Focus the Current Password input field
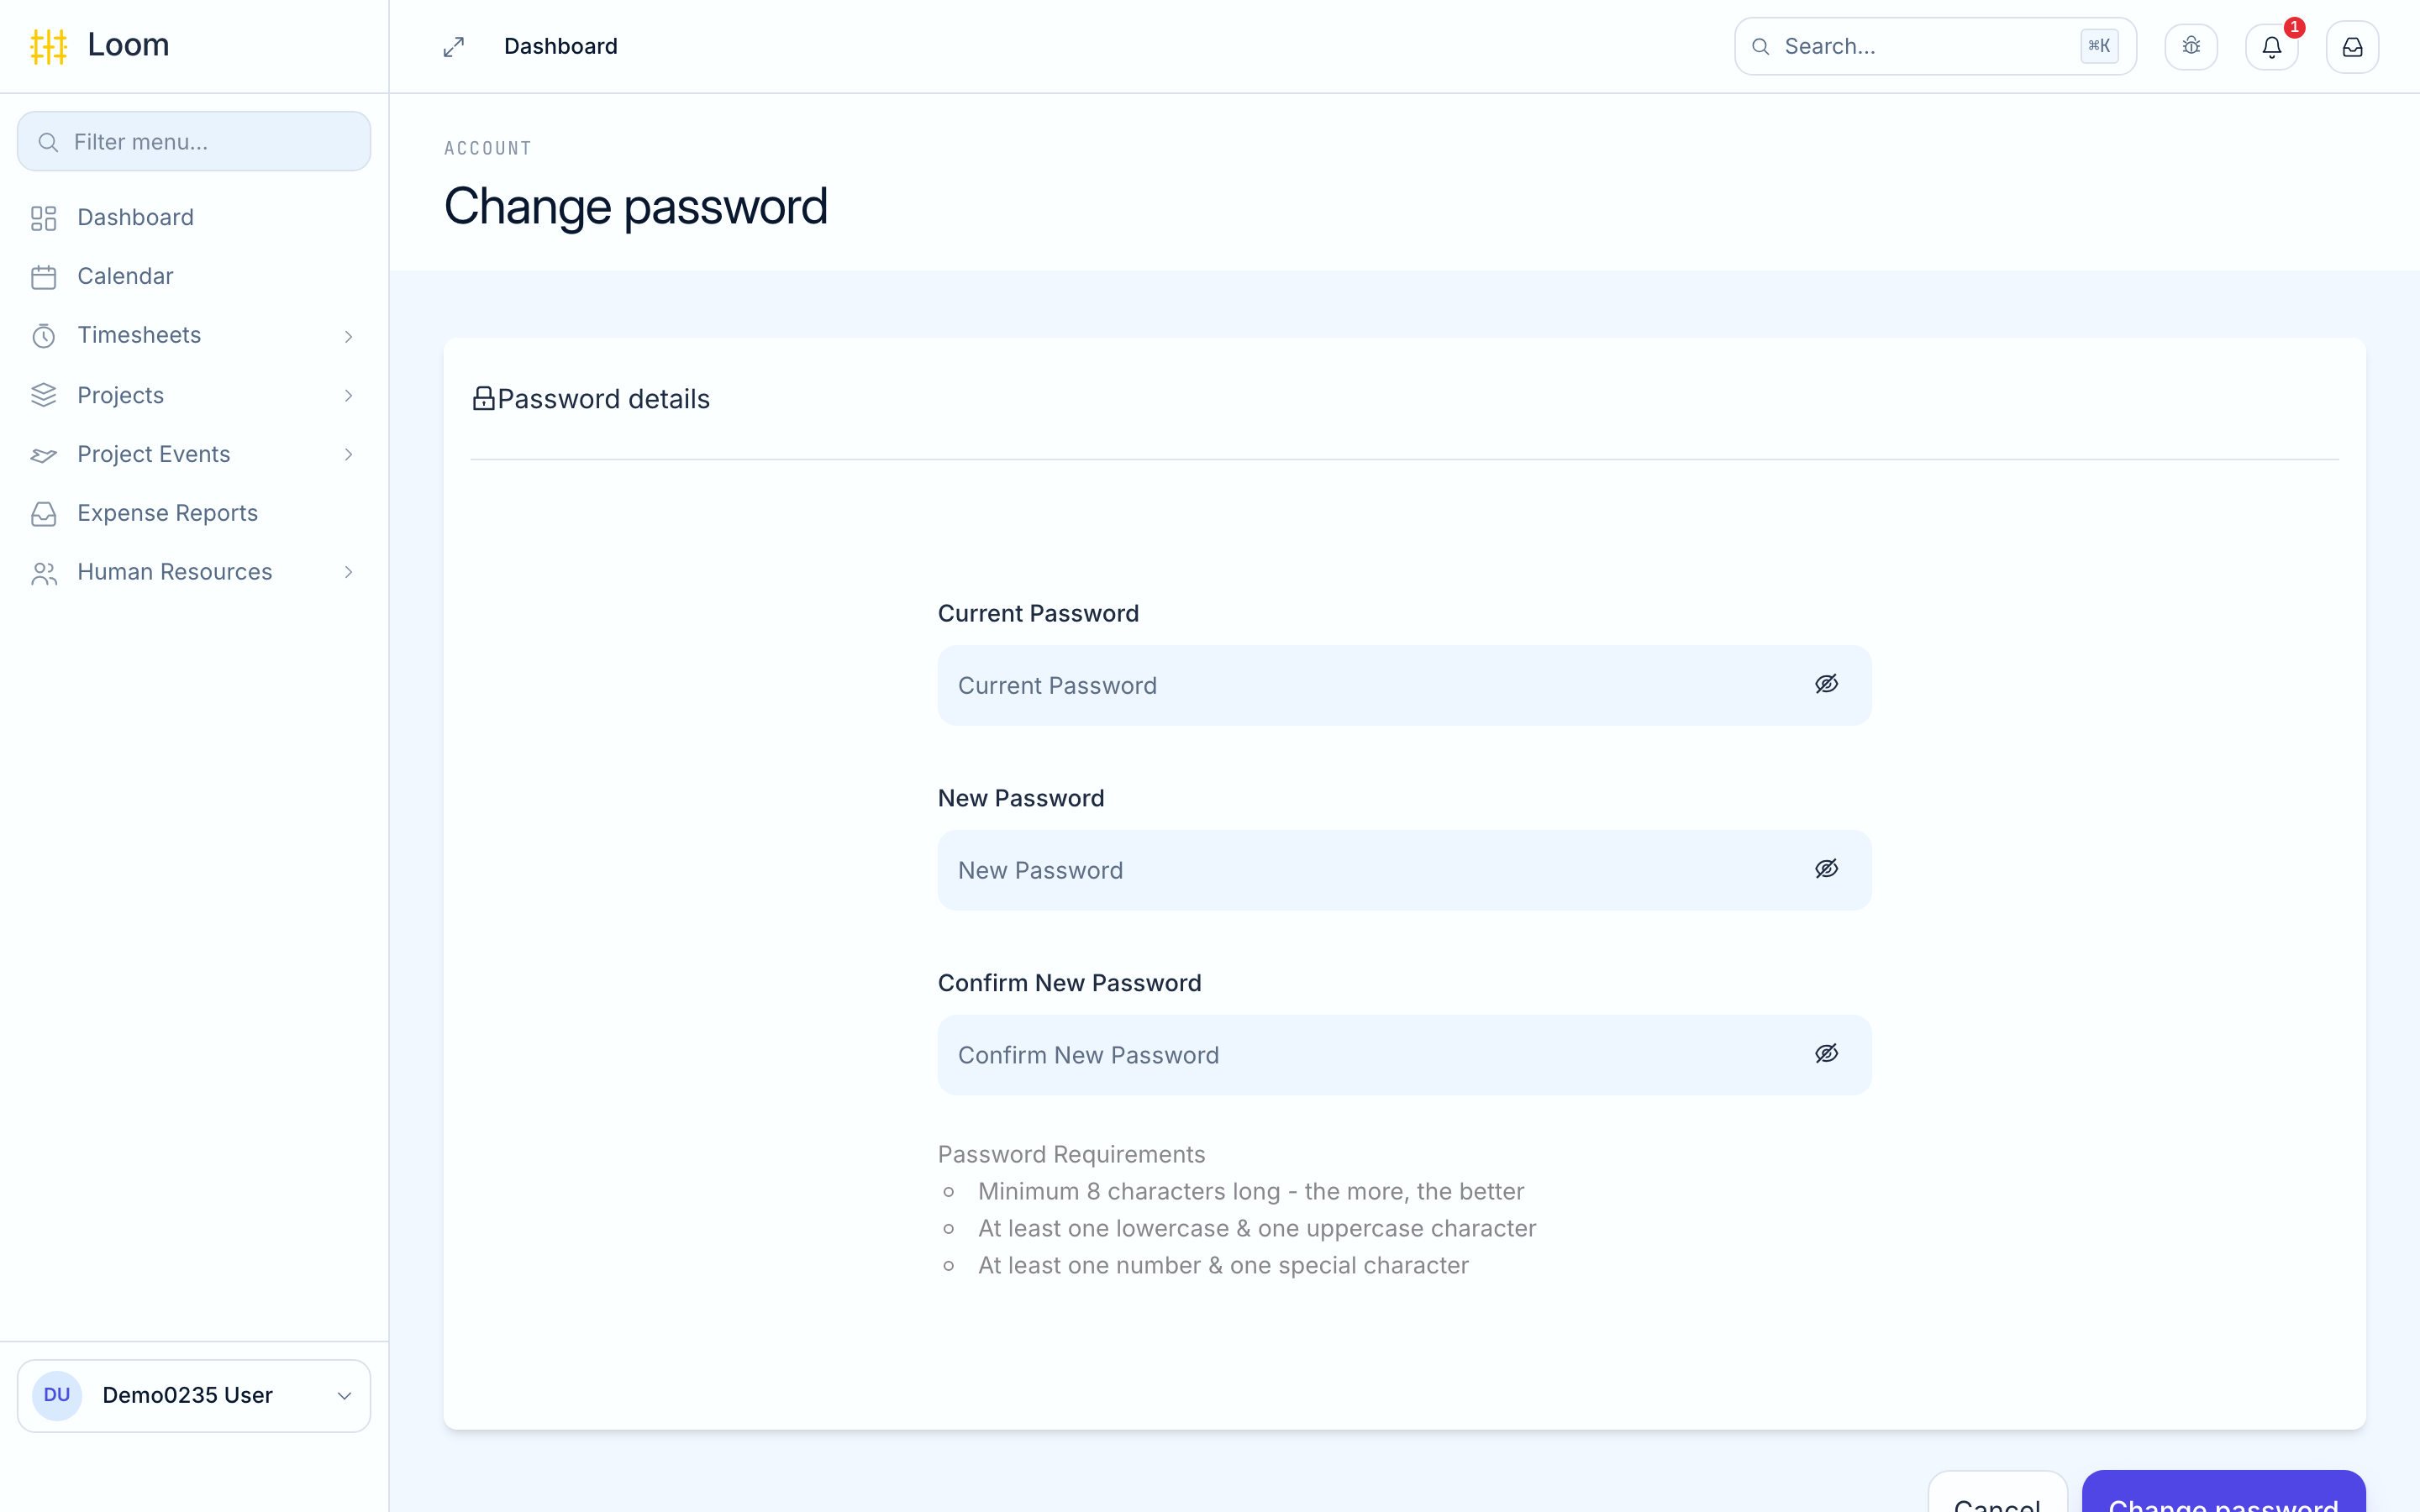 pos(1404,685)
